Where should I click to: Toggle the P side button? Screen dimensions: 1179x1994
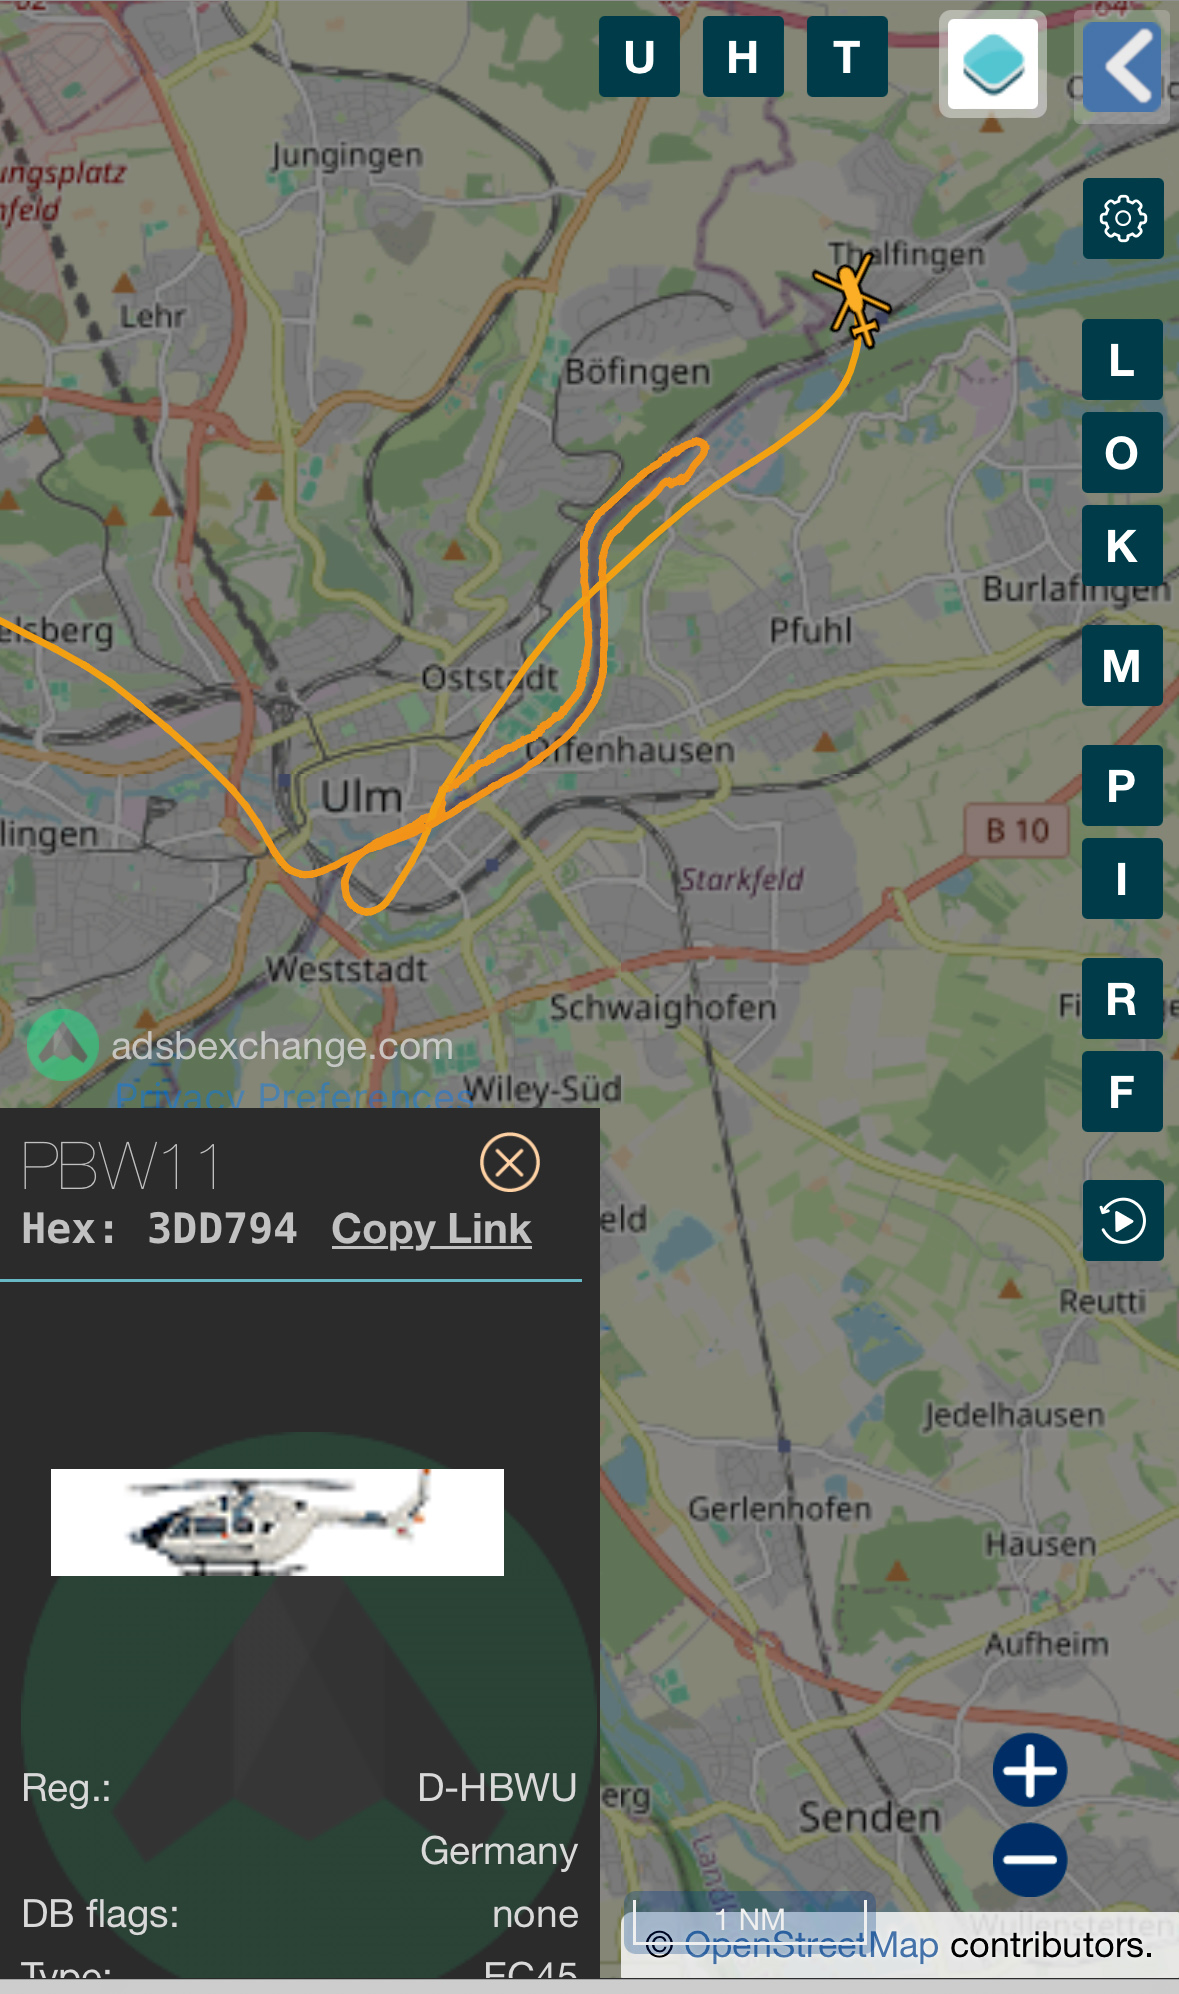click(1122, 785)
